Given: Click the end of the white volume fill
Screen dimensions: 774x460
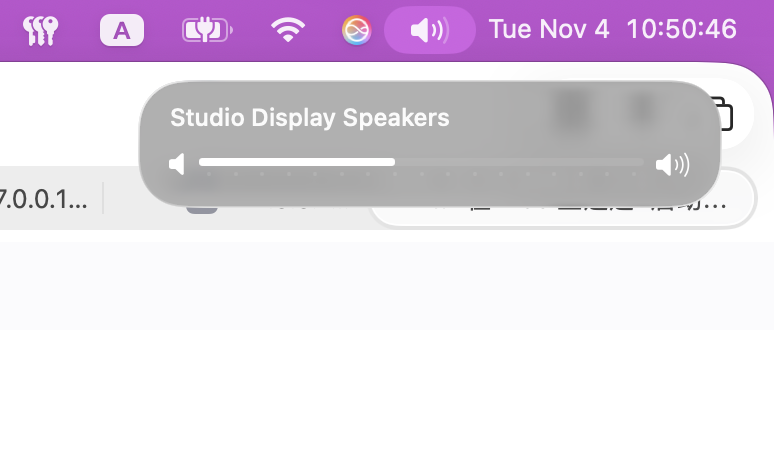Looking at the screenshot, I should pyautogui.click(x=393, y=162).
